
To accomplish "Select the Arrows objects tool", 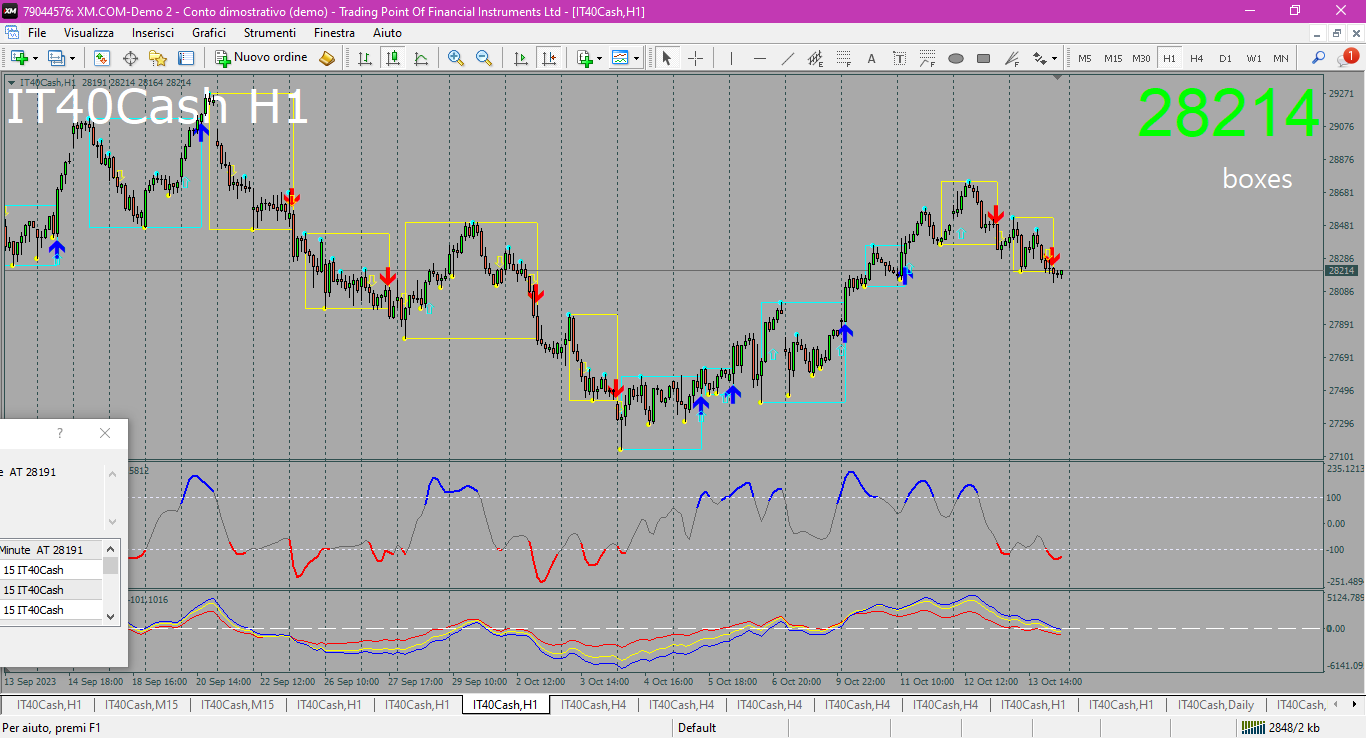I will (x=1040, y=58).
